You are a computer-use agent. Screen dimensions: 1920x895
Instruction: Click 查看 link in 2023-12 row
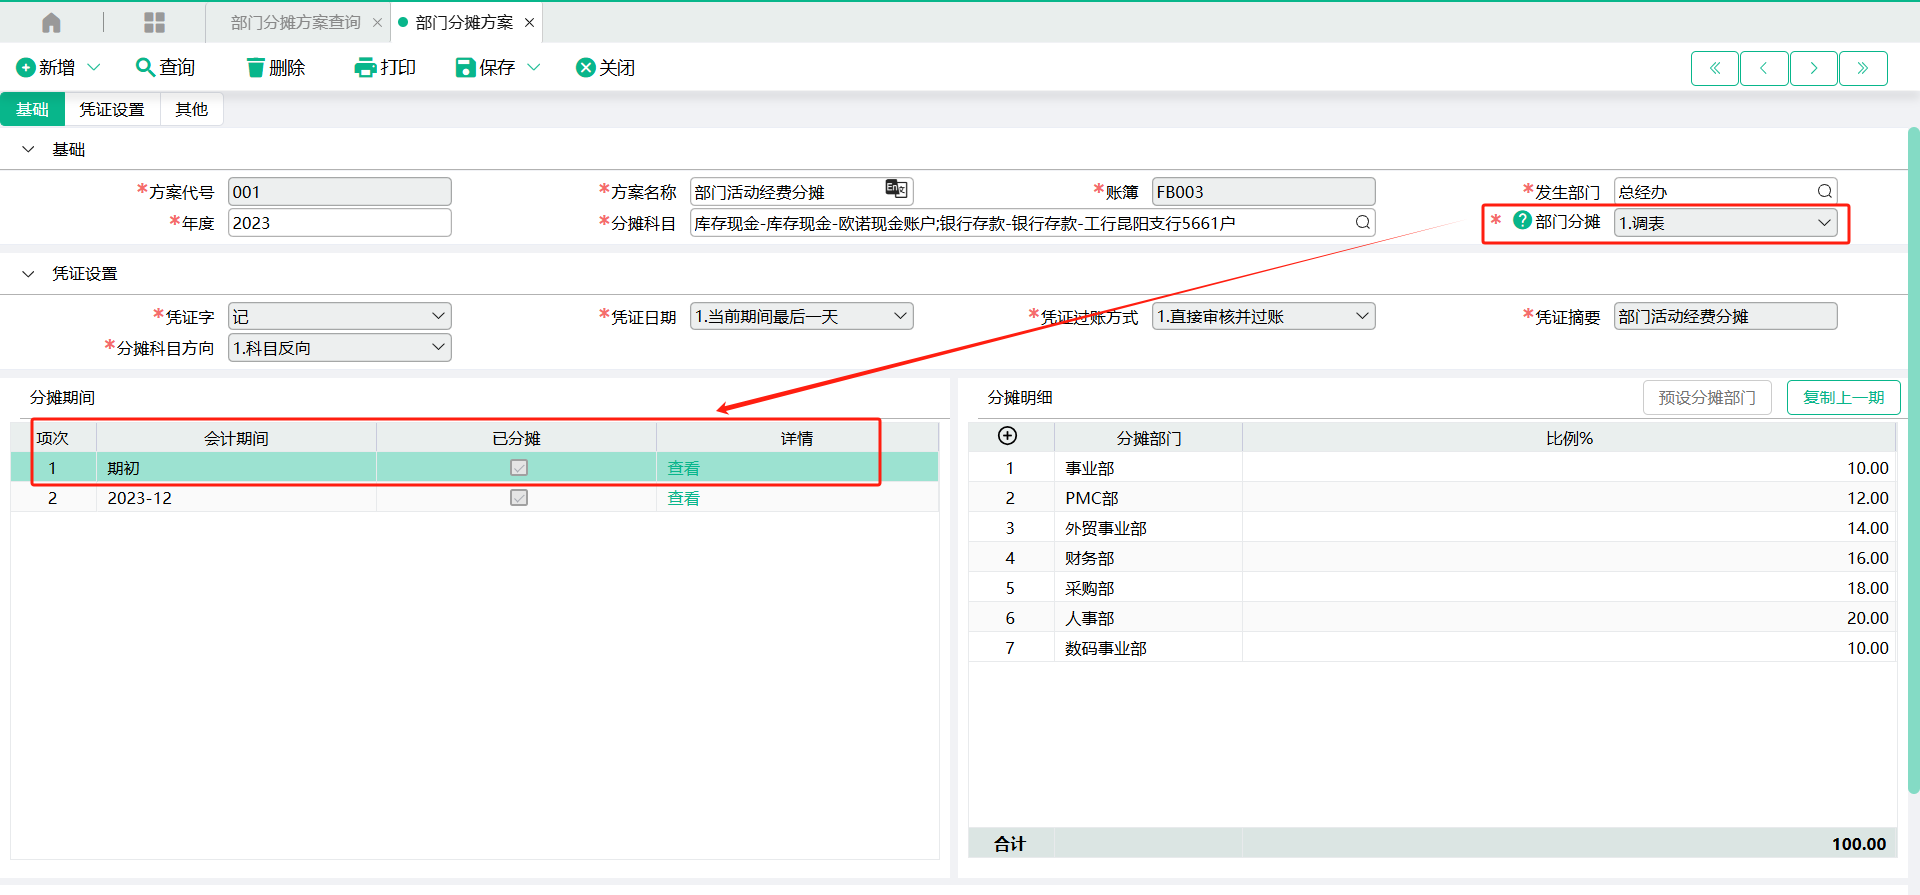pyautogui.click(x=683, y=498)
